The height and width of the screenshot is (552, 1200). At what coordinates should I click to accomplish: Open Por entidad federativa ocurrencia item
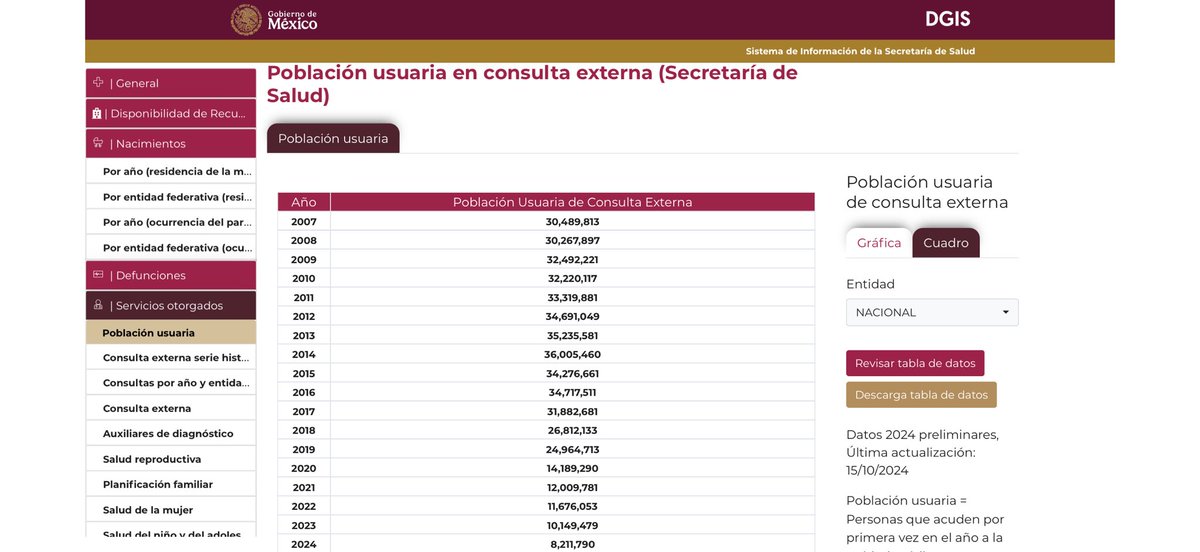pos(171,247)
